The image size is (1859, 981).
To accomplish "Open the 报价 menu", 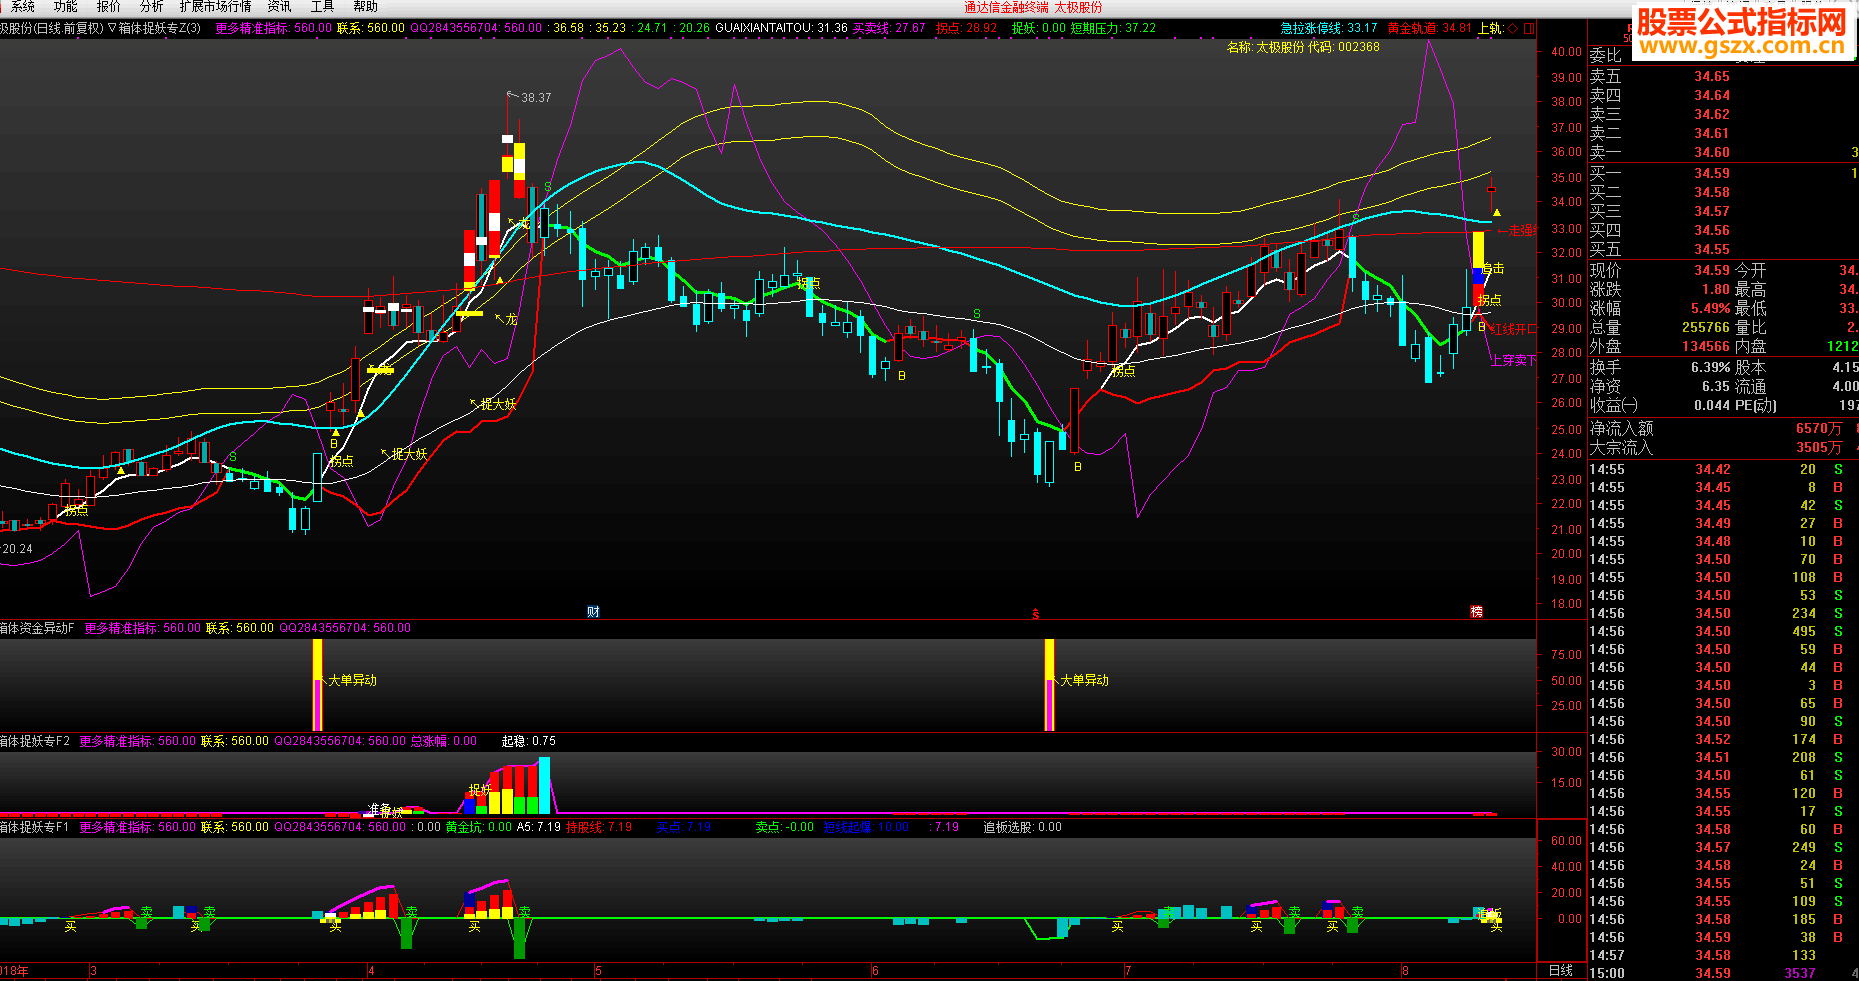I will click(108, 7).
